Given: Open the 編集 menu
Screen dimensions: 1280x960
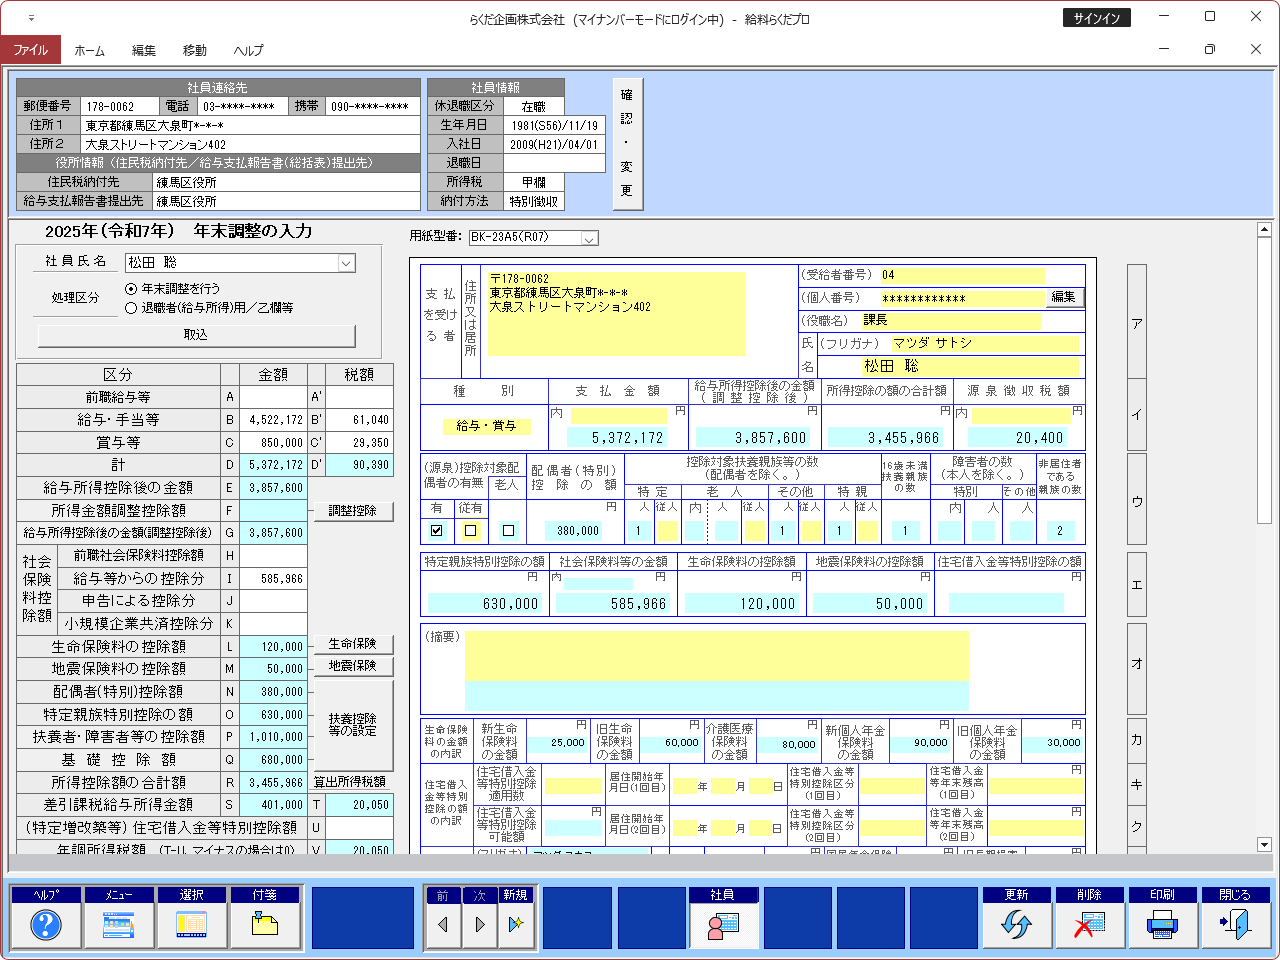Looking at the screenshot, I should click(x=143, y=50).
